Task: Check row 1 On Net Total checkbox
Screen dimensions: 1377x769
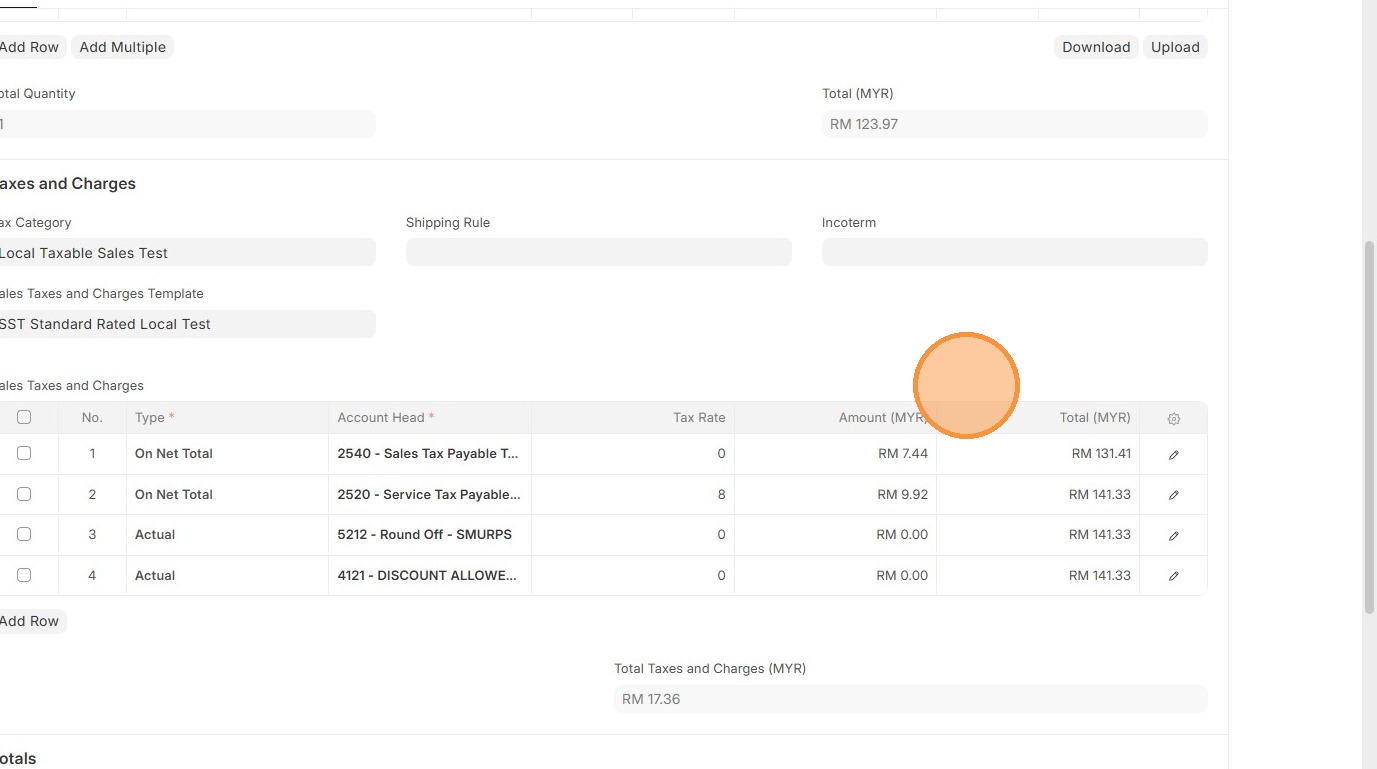Action: pyautogui.click(x=24, y=453)
